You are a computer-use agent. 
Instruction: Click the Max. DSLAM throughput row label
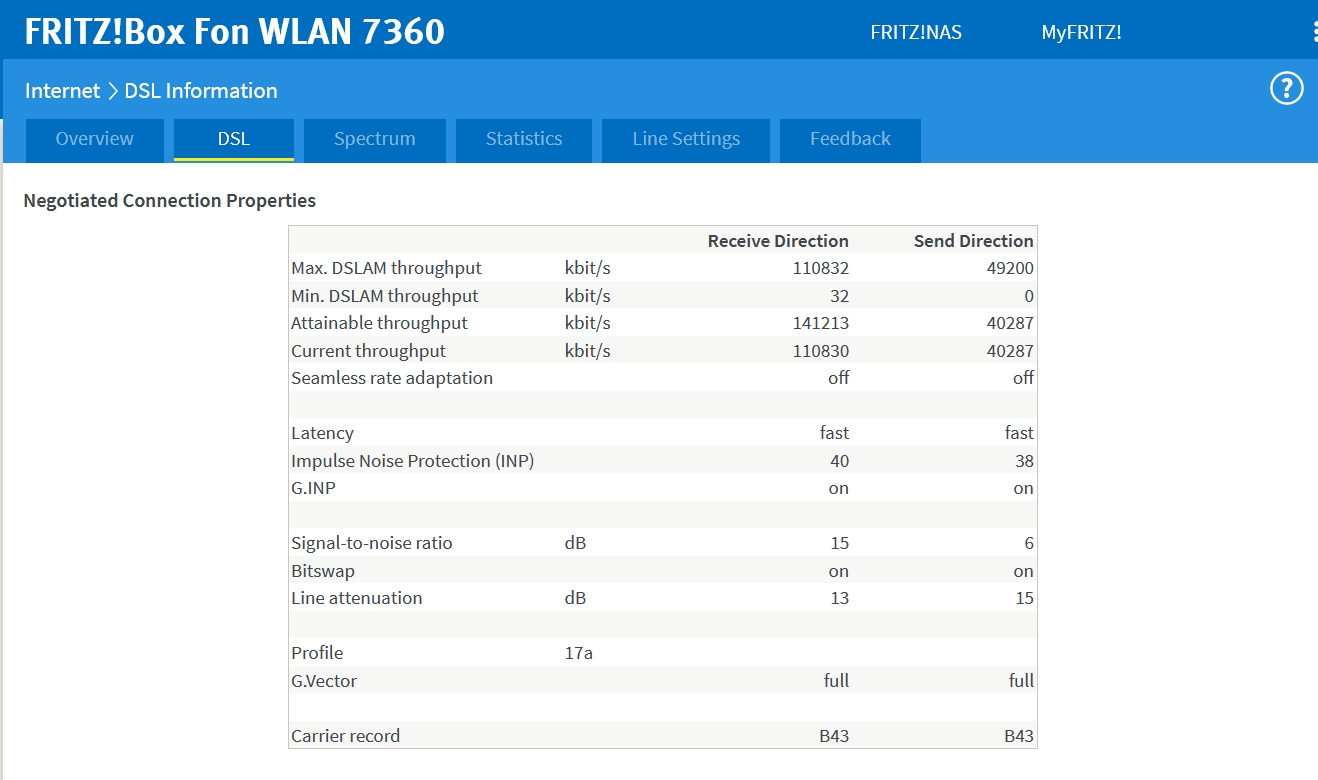point(386,268)
